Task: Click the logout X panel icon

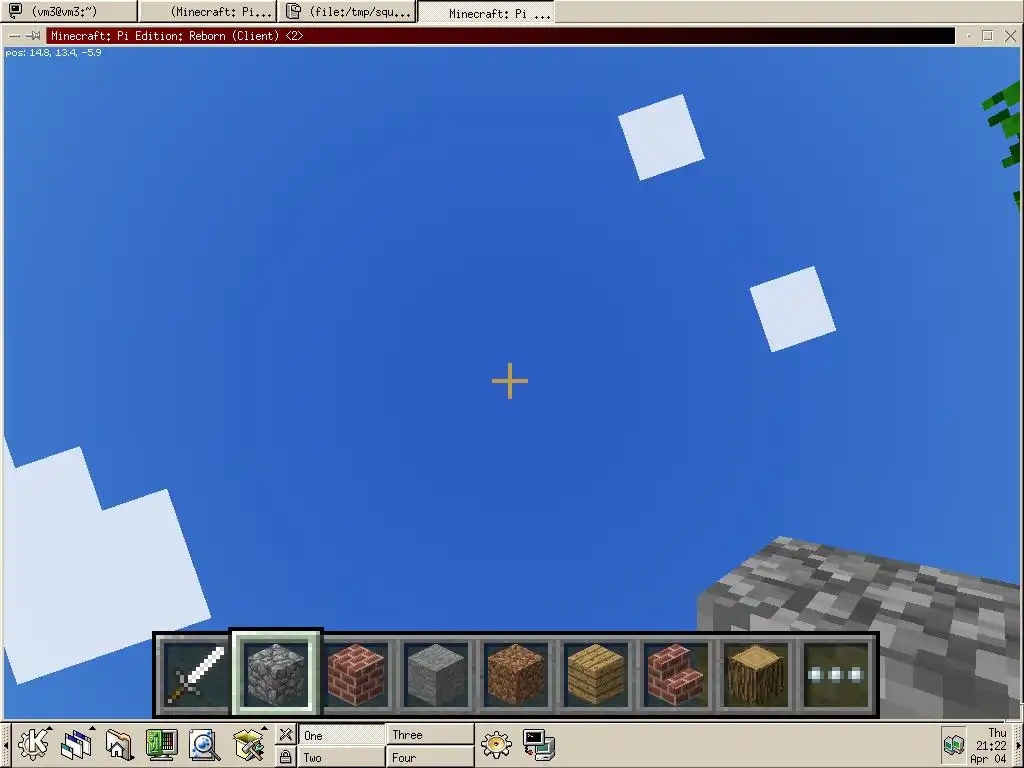Action: click(285, 735)
